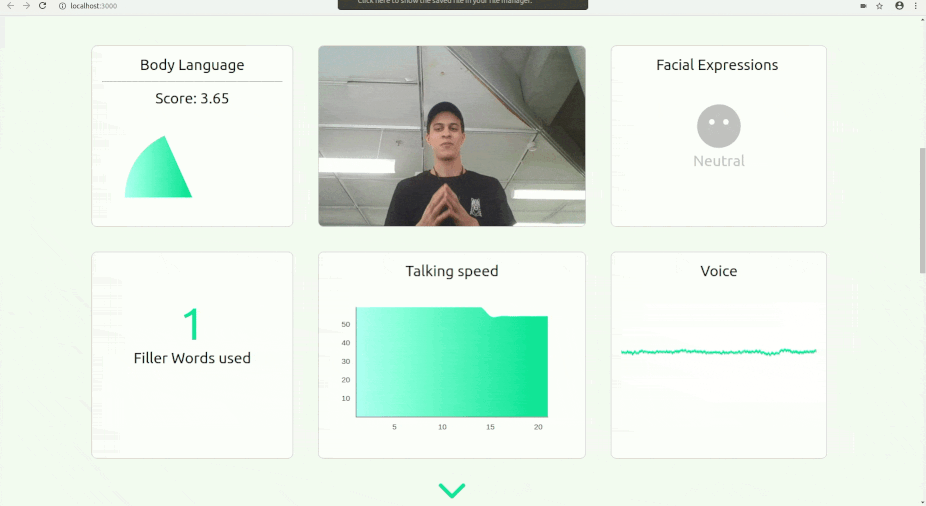Open the browser profile avatar
The height and width of the screenshot is (506, 926).
click(899, 5)
